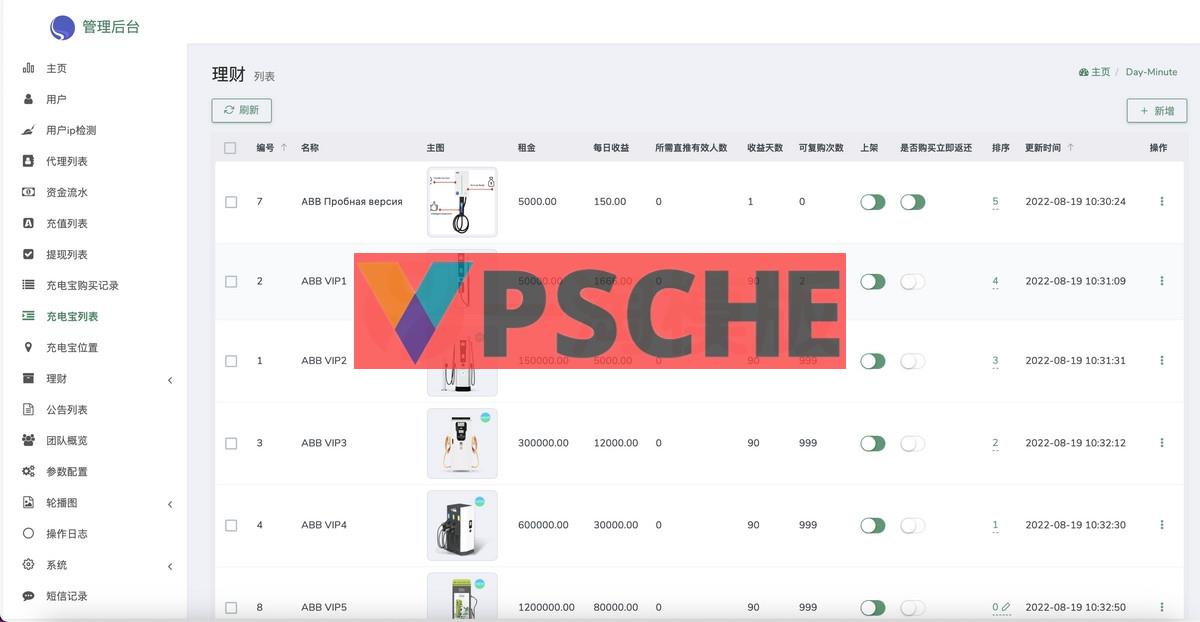
Task: Open 资金流水 via its sidebar icon
Action: pos(27,192)
